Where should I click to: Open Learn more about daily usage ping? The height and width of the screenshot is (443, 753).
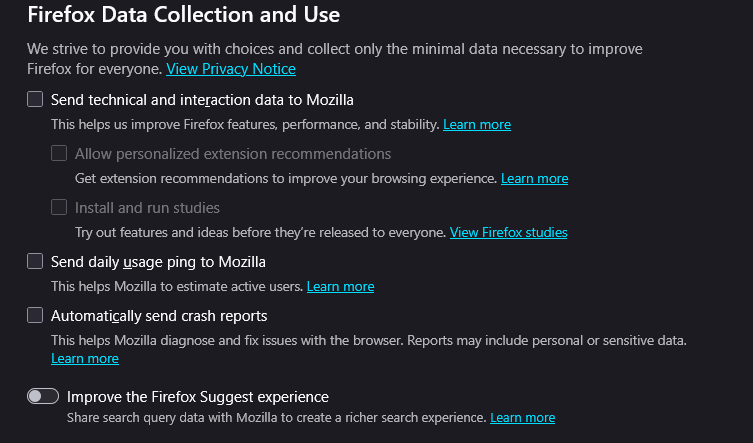(x=340, y=287)
